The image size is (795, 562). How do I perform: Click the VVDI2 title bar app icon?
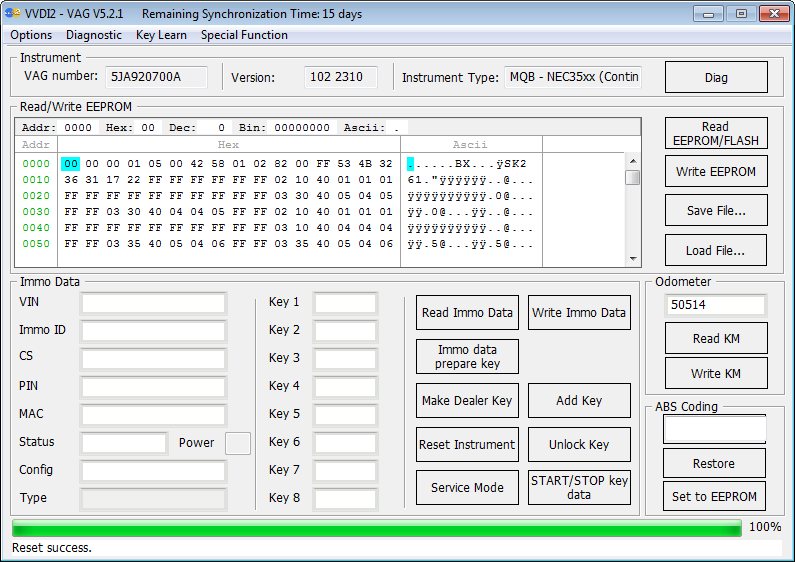13,13
